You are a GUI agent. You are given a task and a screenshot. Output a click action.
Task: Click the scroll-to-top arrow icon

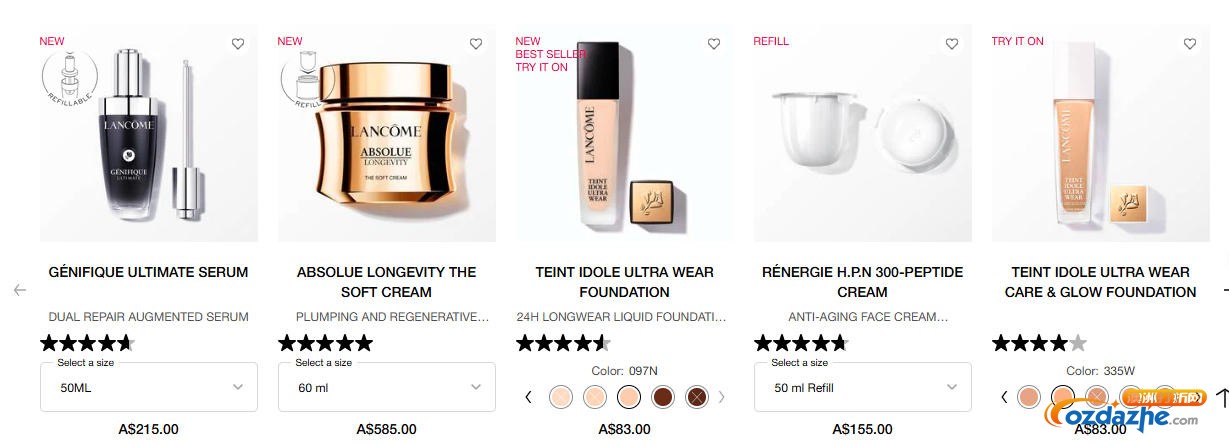point(1222,397)
